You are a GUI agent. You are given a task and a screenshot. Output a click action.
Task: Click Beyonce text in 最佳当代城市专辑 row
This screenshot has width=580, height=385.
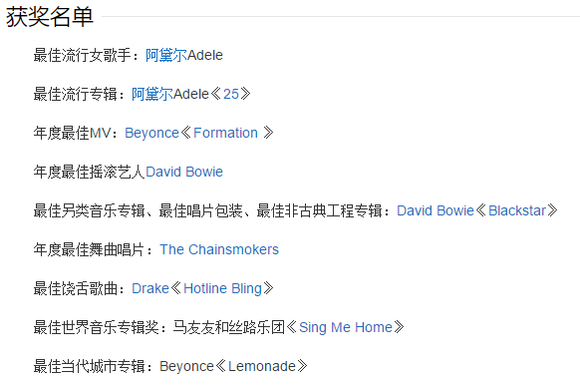[187, 367]
